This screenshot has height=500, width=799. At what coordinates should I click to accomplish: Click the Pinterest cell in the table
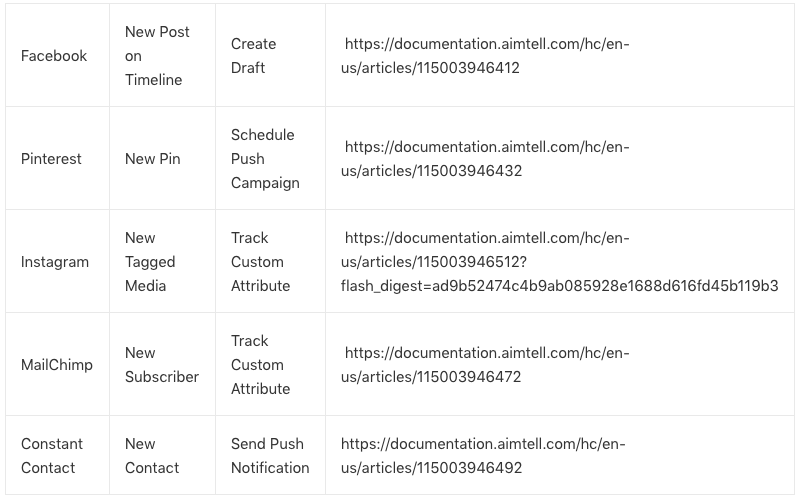(51, 159)
